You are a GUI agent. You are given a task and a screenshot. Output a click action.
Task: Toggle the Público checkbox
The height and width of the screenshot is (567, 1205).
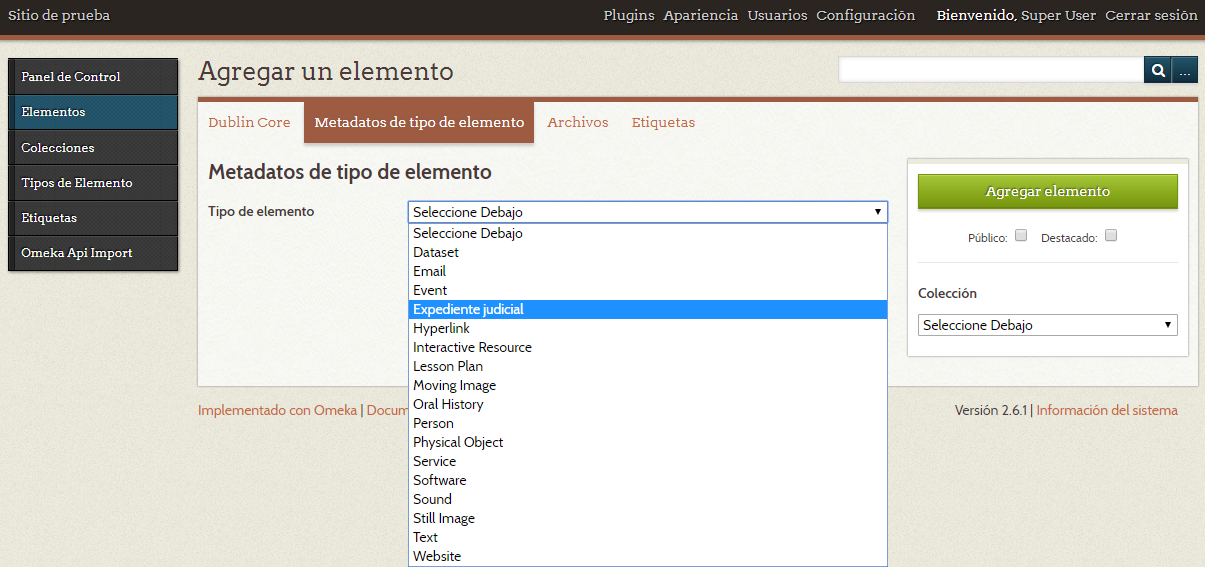(1021, 237)
